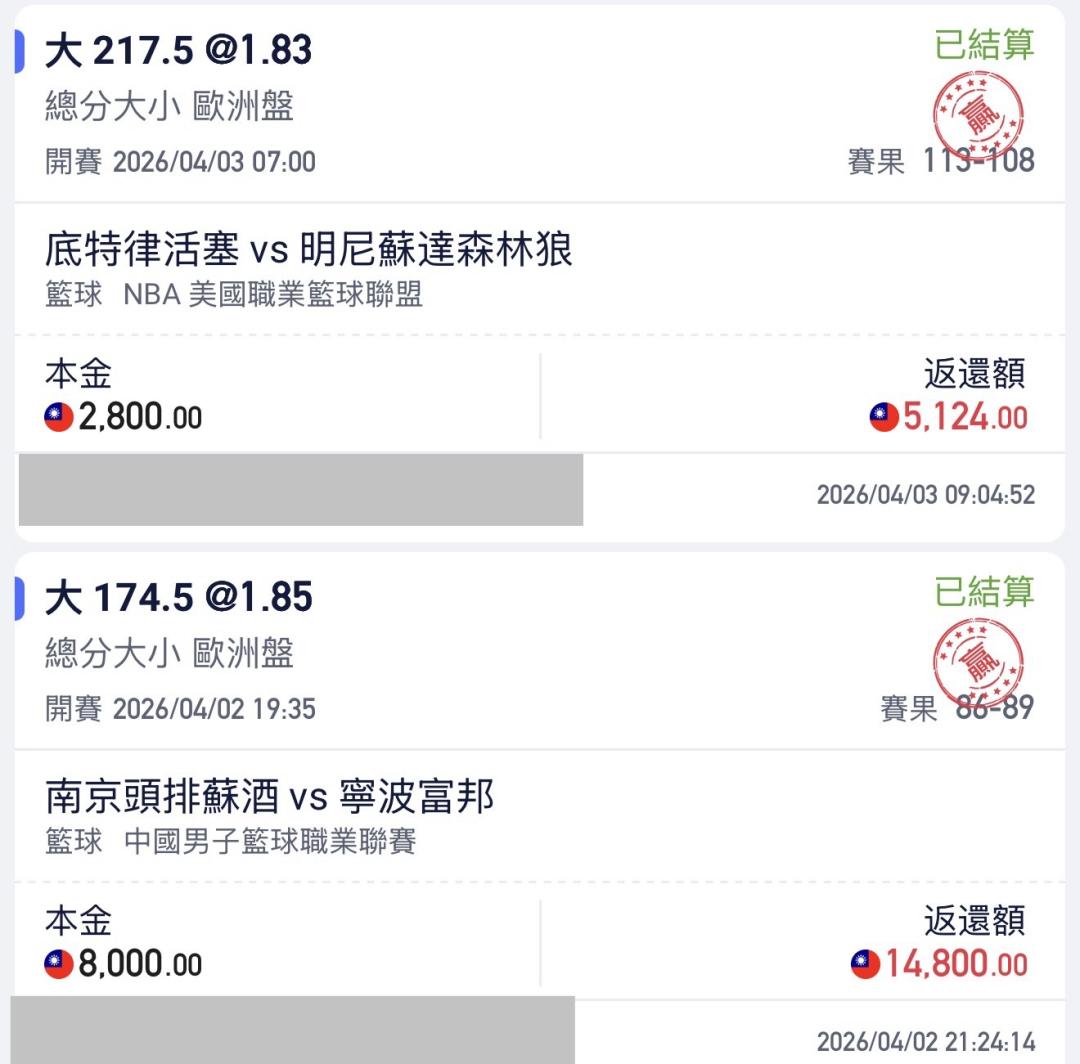Click the 2026/04/03 09:04:52 settlement timestamp
Image resolution: width=1080 pixels, height=1064 pixels.
point(925,495)
